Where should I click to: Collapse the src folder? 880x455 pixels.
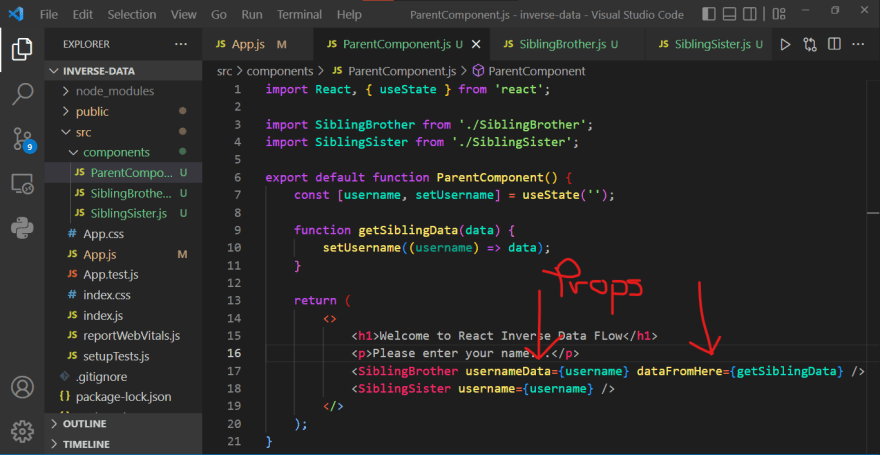[x=123, y=132]
